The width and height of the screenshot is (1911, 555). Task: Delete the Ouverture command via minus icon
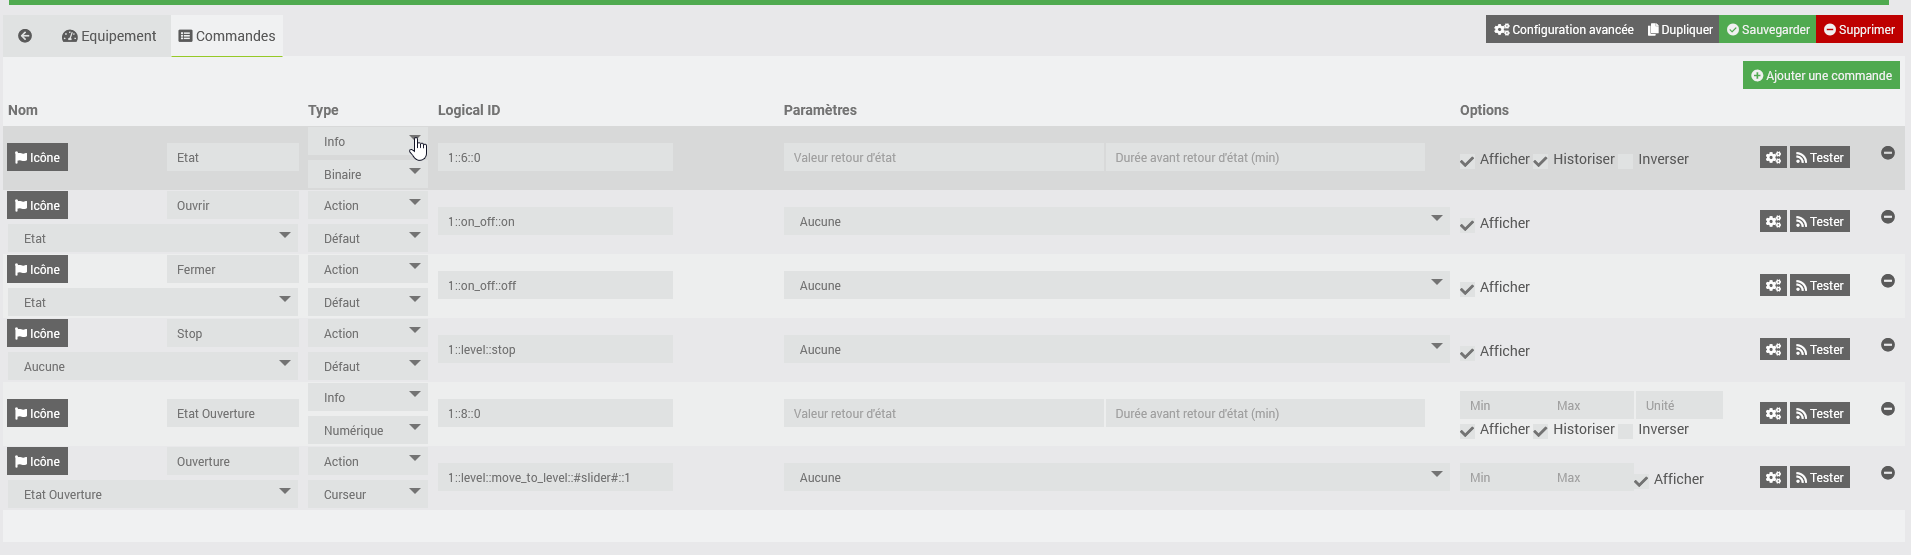tap(1888, 473)
